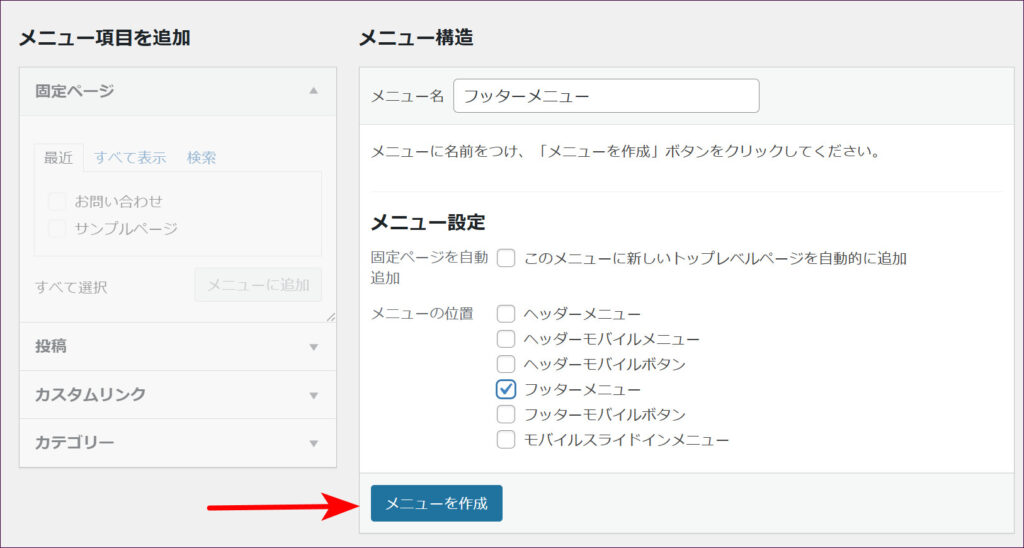Click the メニュー名 text field
Viewport: 1024px width, 548px height.
(606, 96)
